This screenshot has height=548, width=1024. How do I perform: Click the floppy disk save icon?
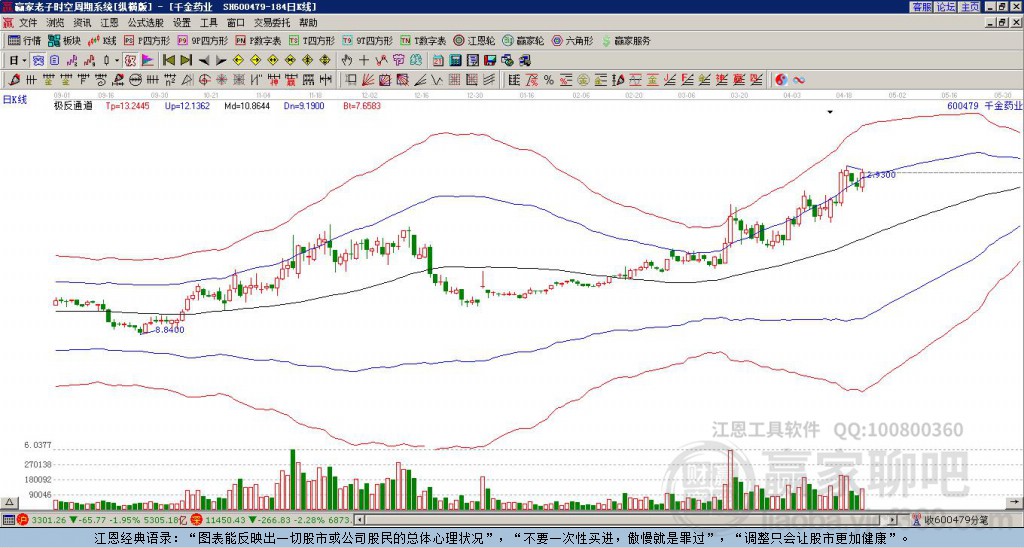[x=490, y=61]
